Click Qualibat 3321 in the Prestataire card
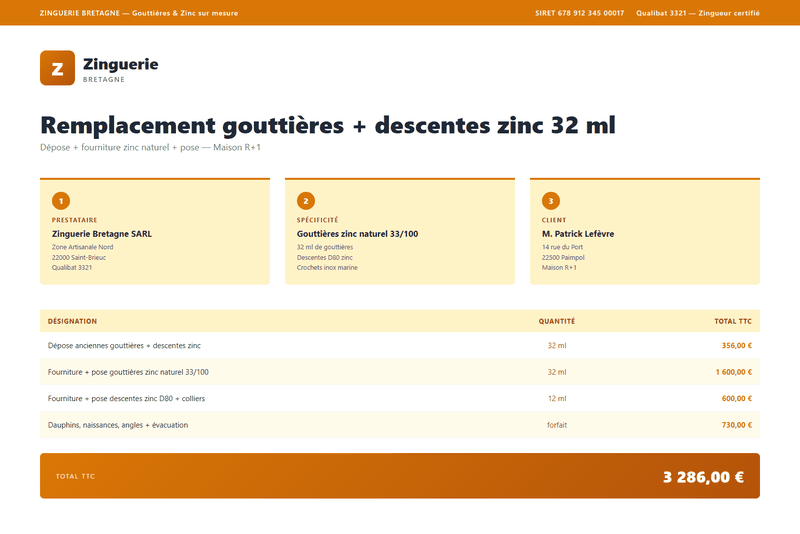The width and height of the screenshot is (800, 534). click(x=72, y=267)
